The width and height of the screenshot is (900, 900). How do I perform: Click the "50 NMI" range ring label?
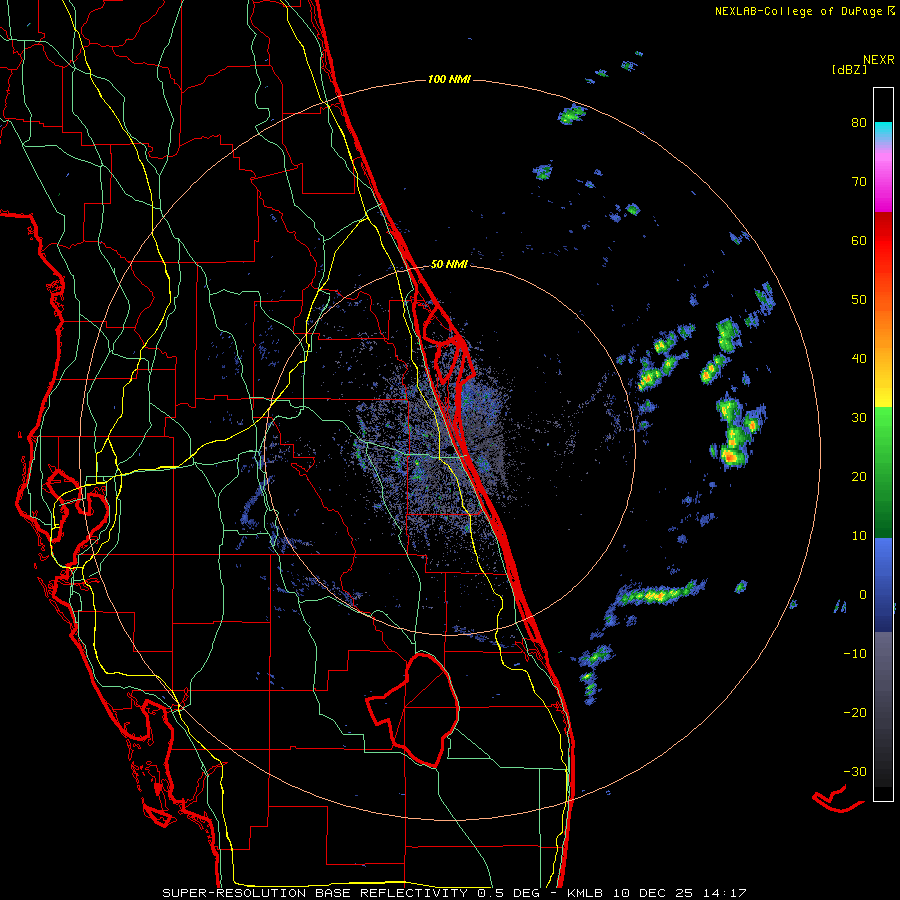coord(449,265)
